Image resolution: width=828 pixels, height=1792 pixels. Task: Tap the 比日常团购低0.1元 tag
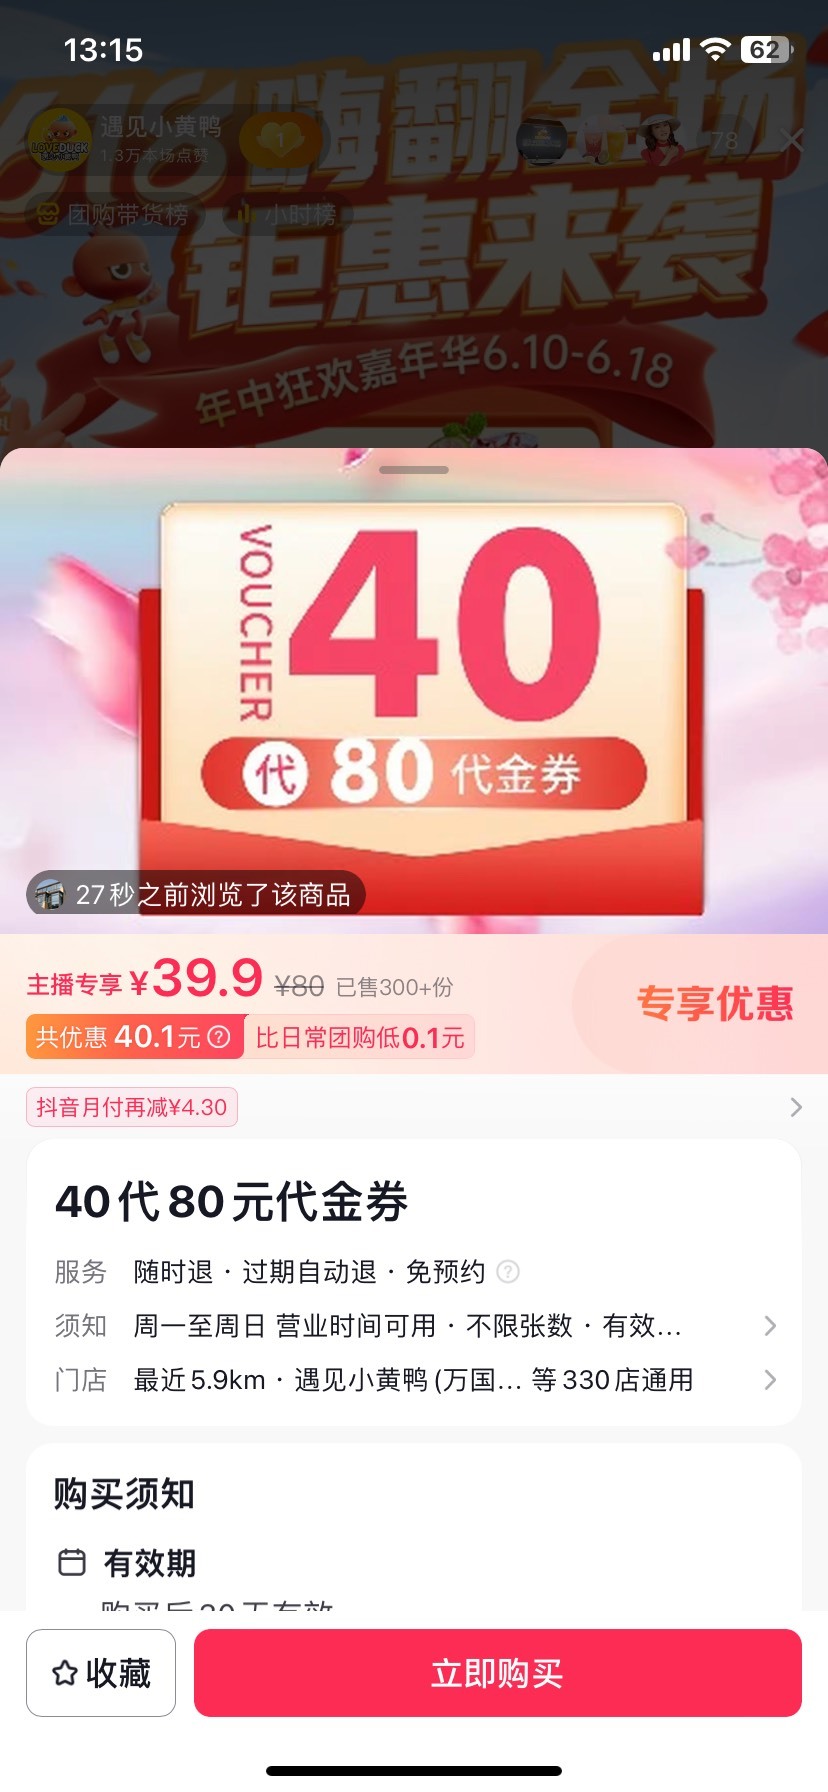[360, 1037]
